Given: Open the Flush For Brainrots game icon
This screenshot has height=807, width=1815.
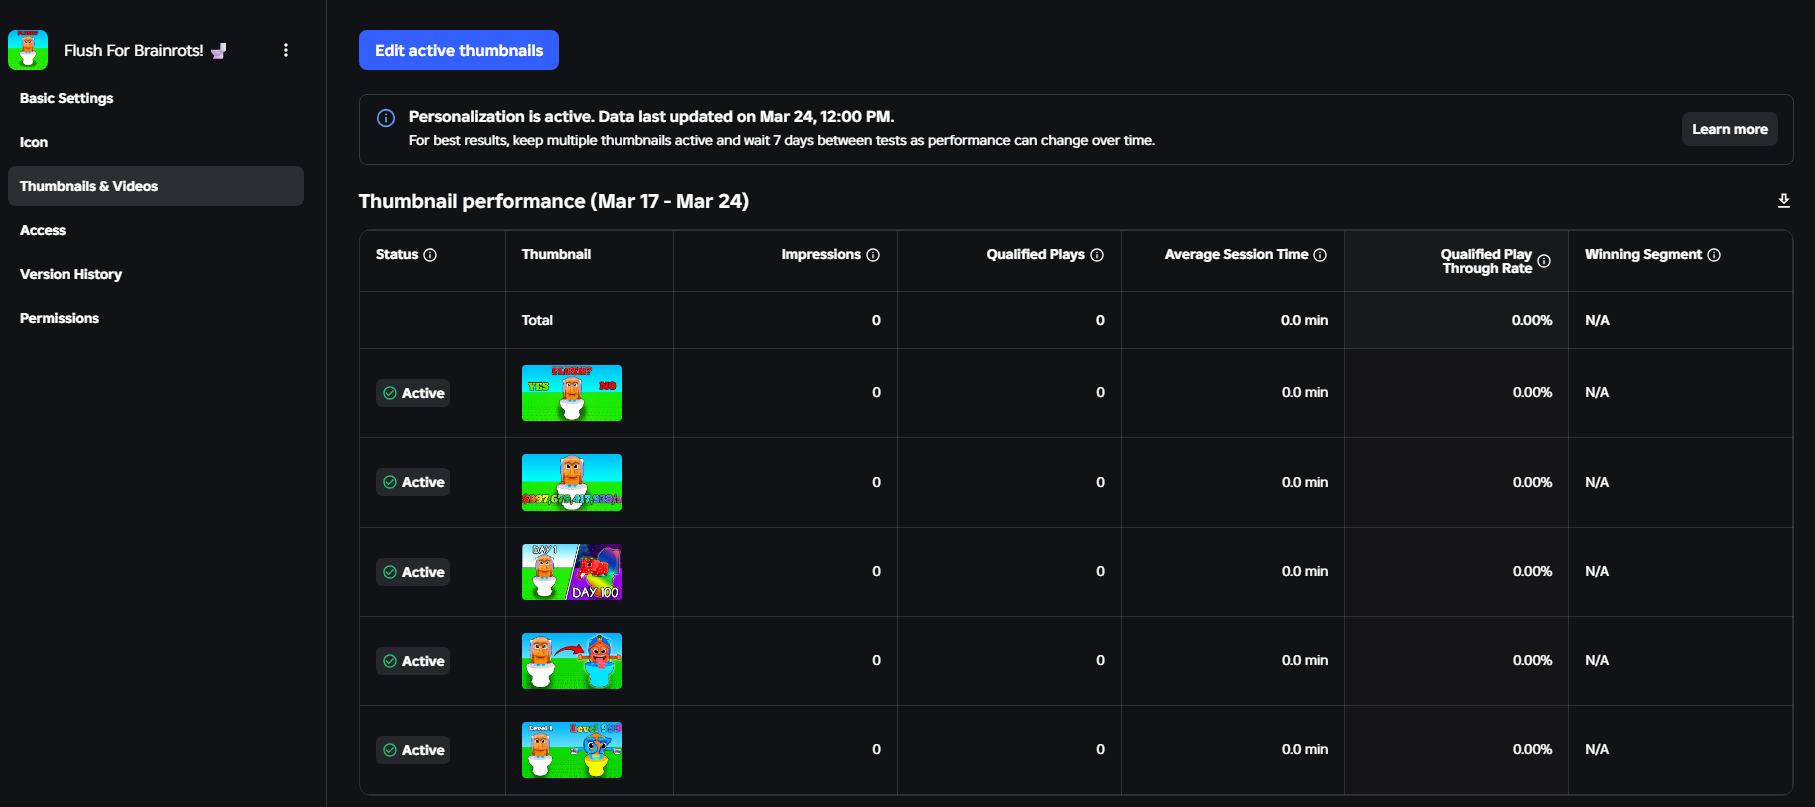Looking at the screenshot, I should coord(28,50).
